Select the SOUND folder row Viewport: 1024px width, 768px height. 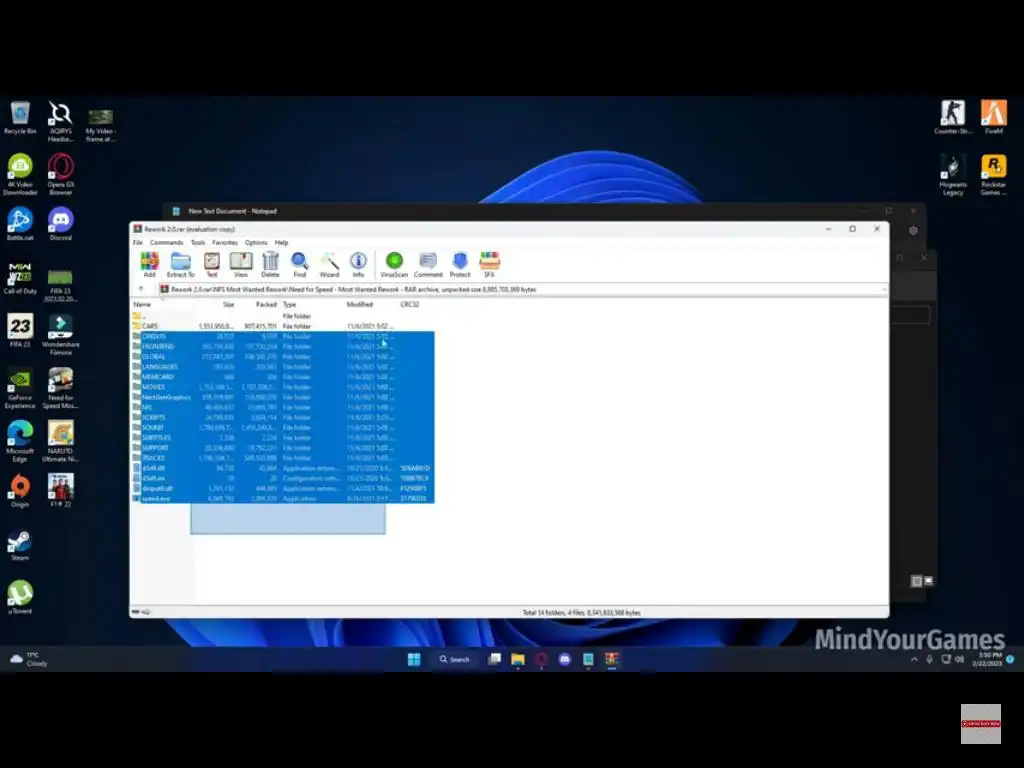283,427
